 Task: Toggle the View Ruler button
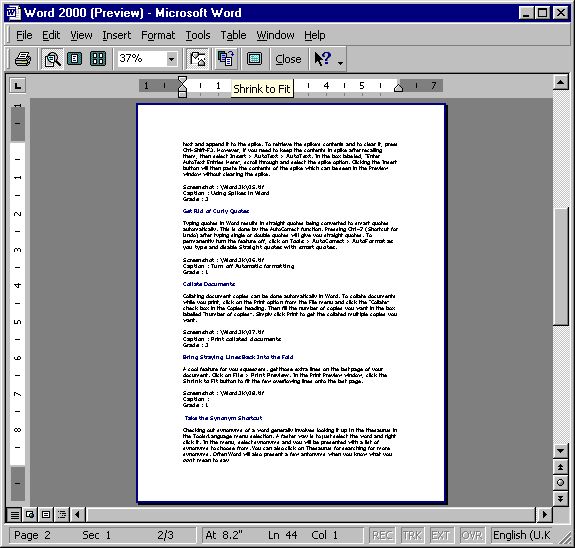pos(197,59)
